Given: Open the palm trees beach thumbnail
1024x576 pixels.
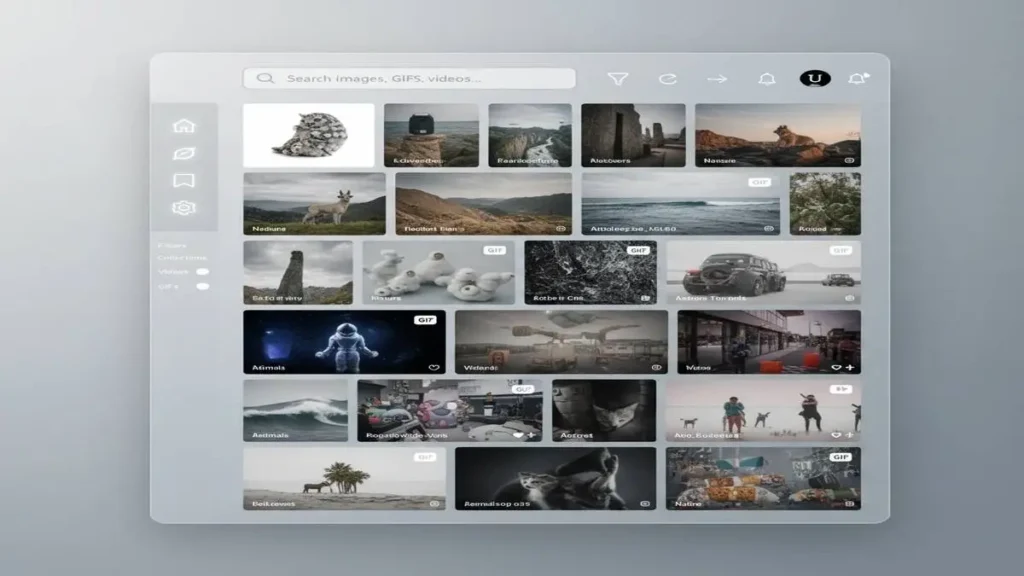Looking at the screenshot, I should pos(344,478).
